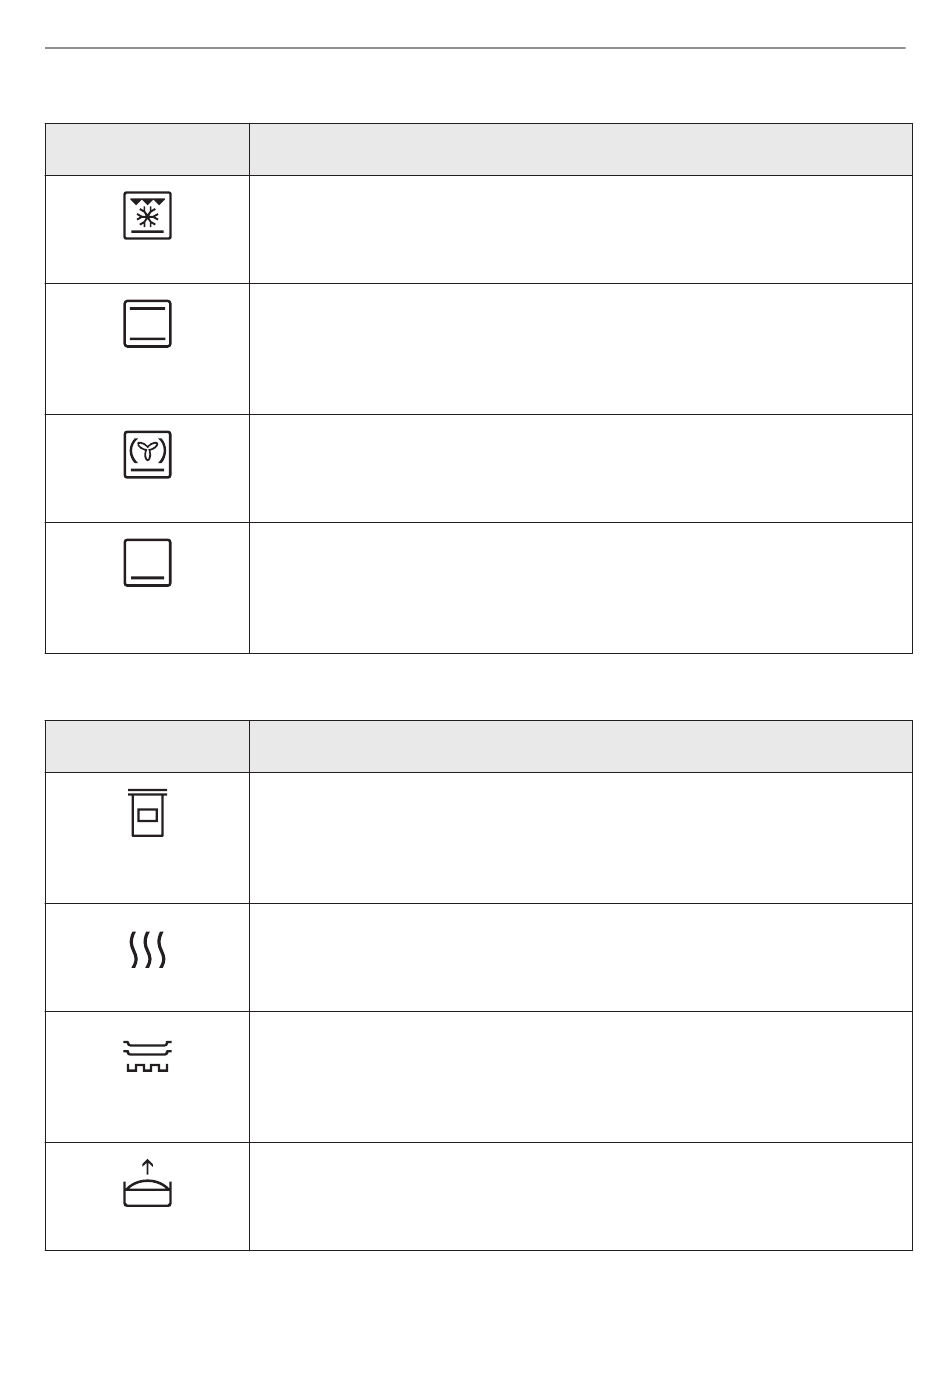Click the empty cell next to plate warming icon
950x1374 pixels.
[581, 1077]
